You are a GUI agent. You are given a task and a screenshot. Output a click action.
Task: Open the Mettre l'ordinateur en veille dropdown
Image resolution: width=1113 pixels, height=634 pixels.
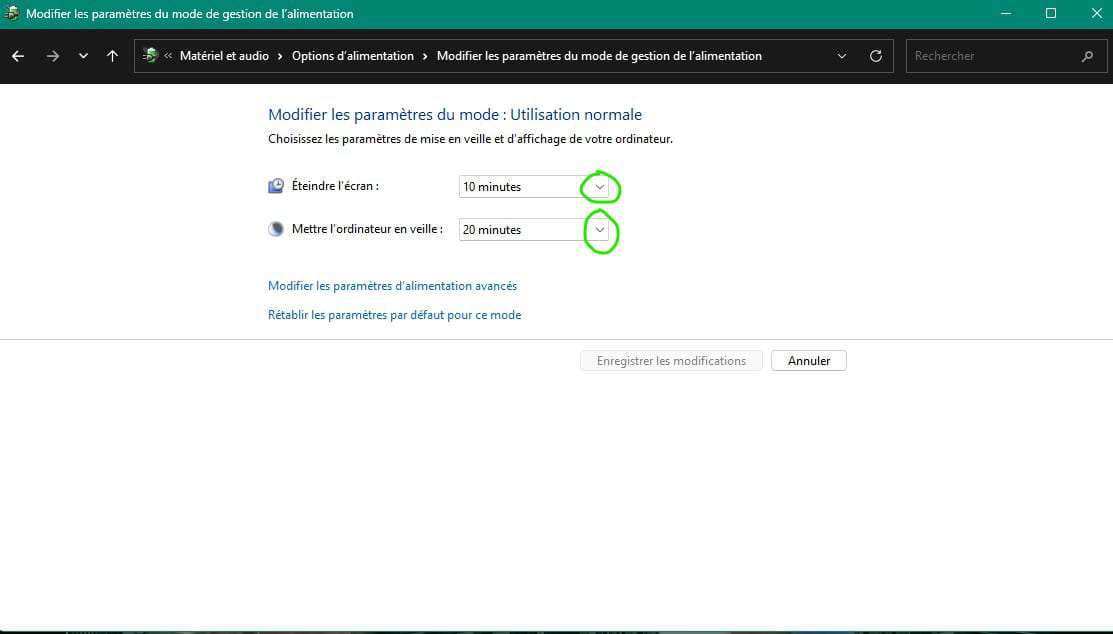click(534, 229)
